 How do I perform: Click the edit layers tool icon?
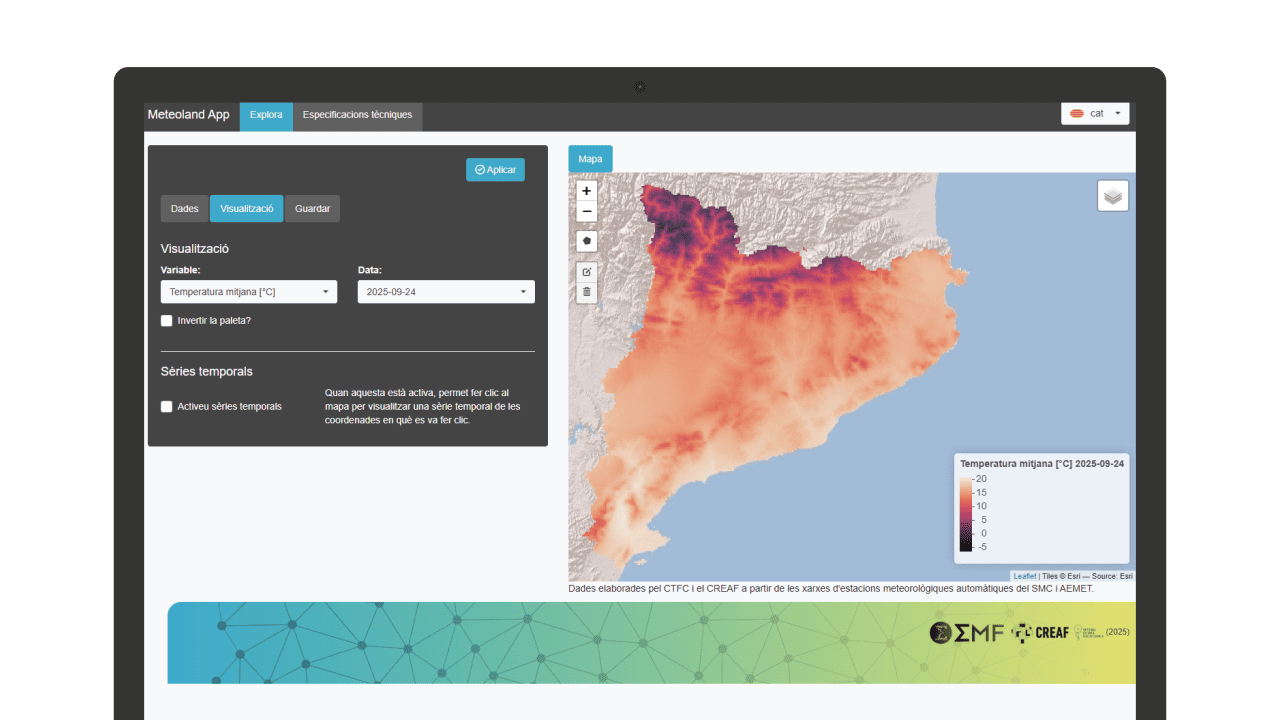click(x=587, y=272)
